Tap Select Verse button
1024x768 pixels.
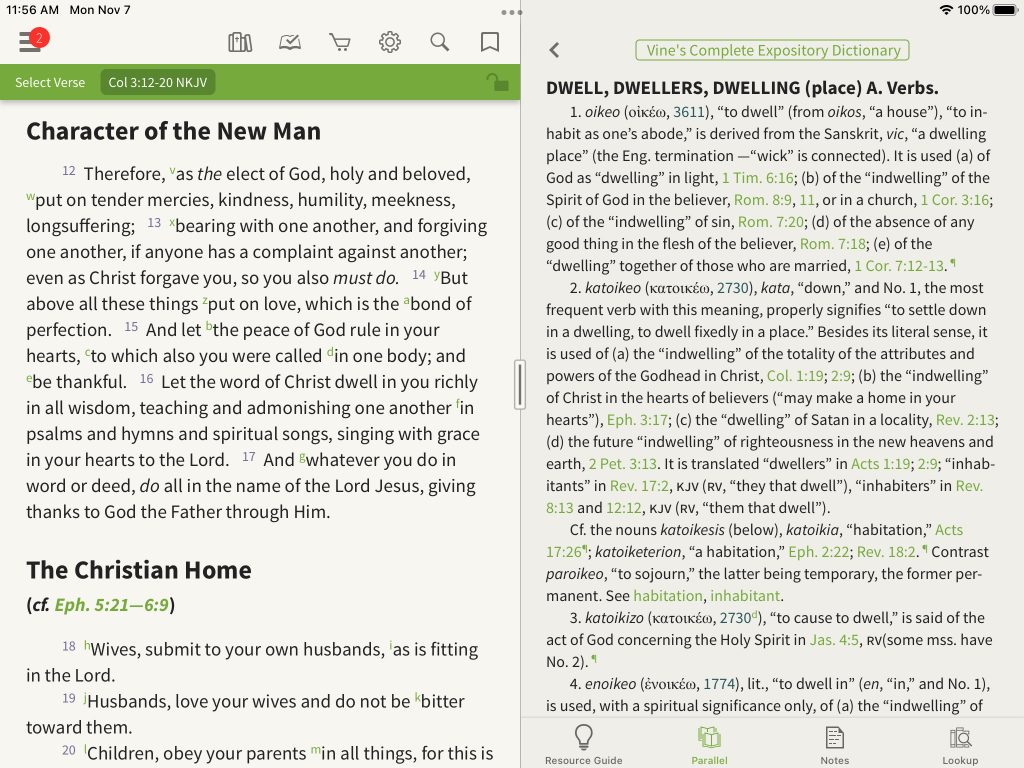coord(50,82)
